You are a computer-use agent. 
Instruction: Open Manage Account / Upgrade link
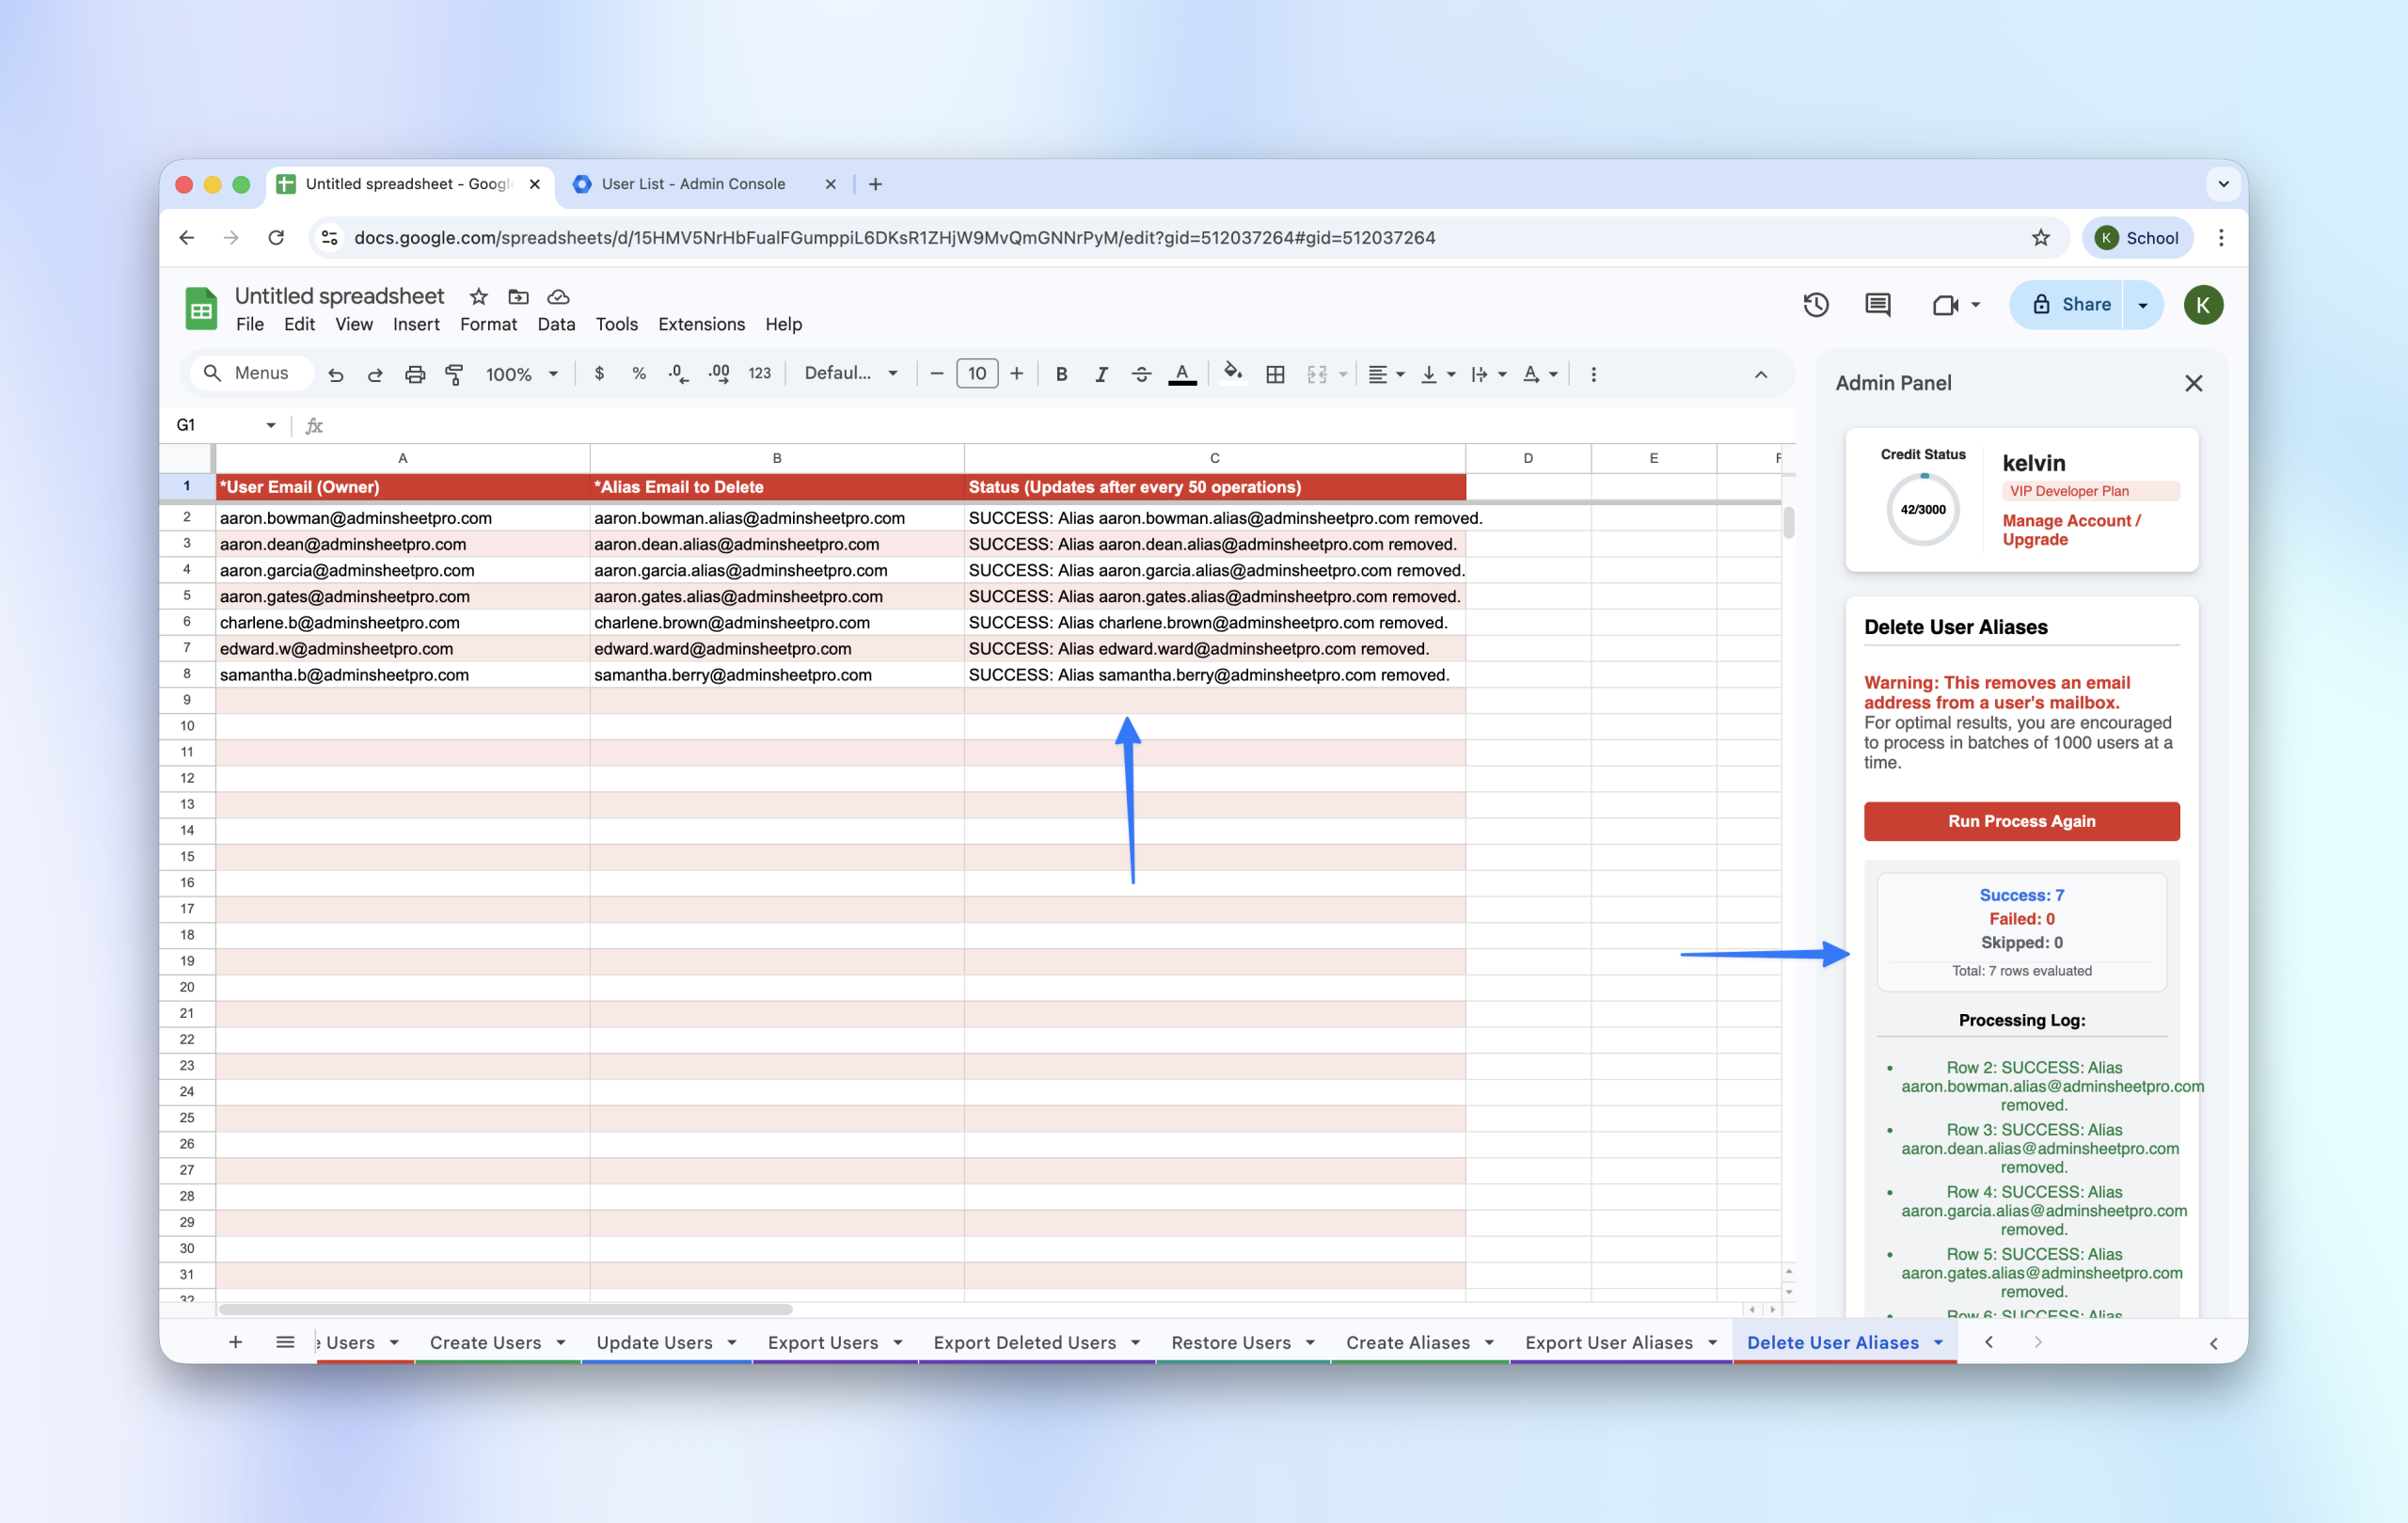pyautogui.click(x=2070, y=530)
